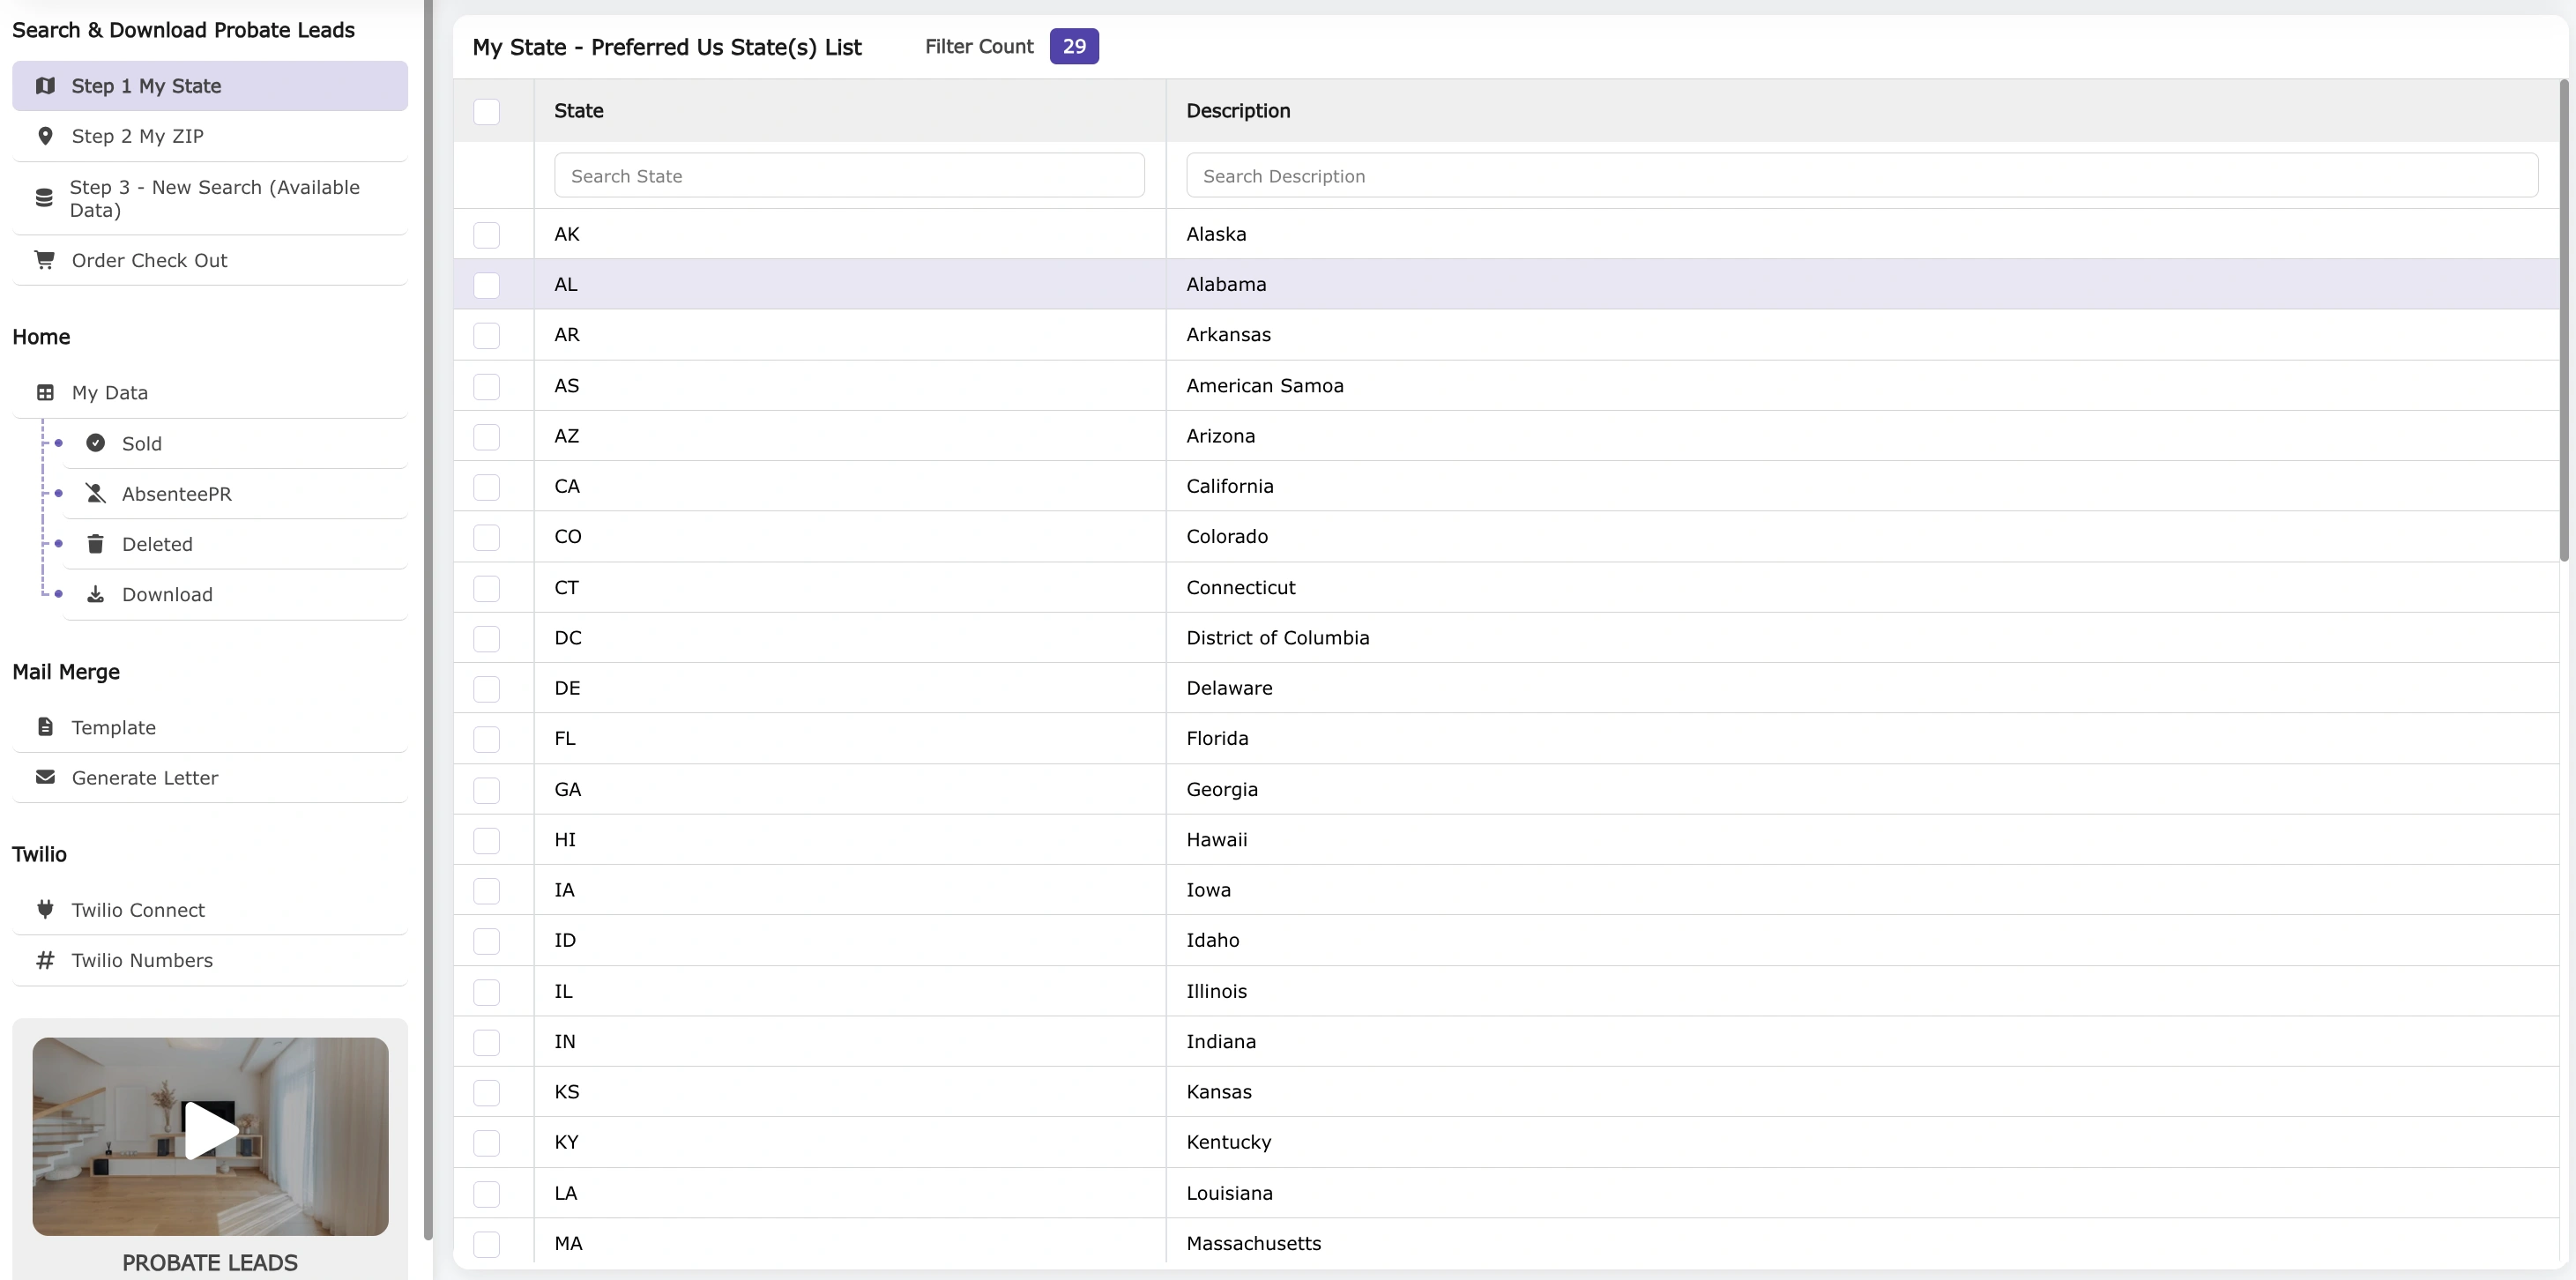
Task: Check the select-all checkbox in table header
Action: 487,111
